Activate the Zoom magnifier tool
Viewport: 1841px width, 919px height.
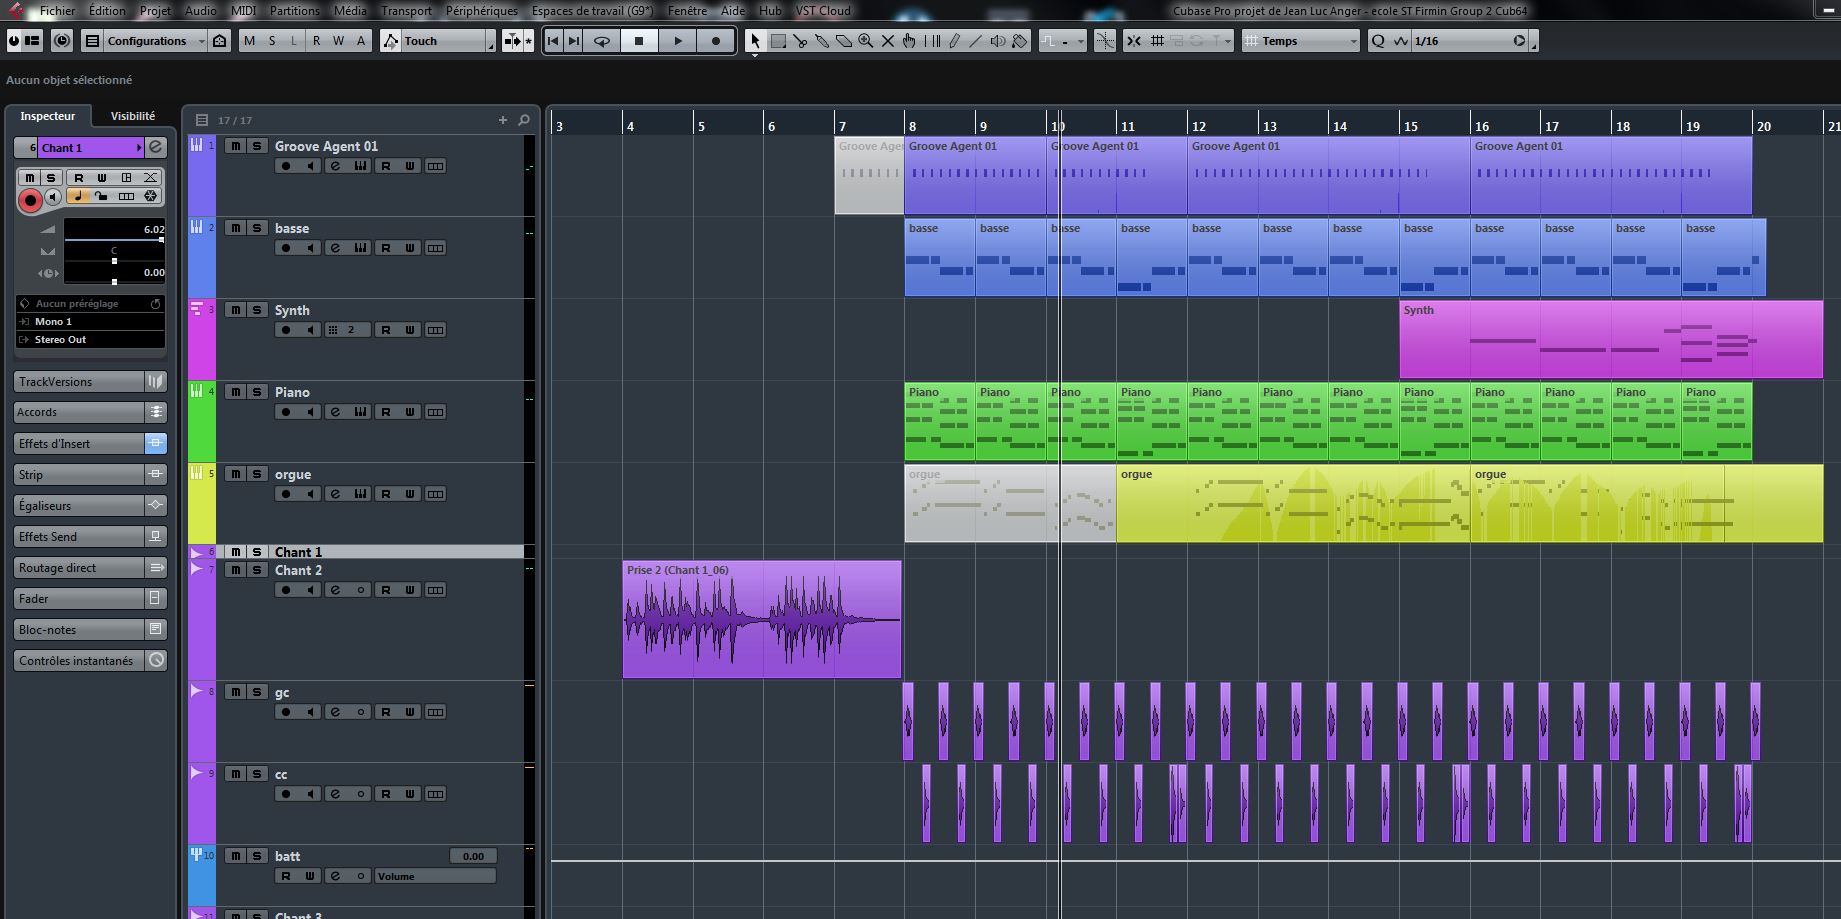point(866,41)
